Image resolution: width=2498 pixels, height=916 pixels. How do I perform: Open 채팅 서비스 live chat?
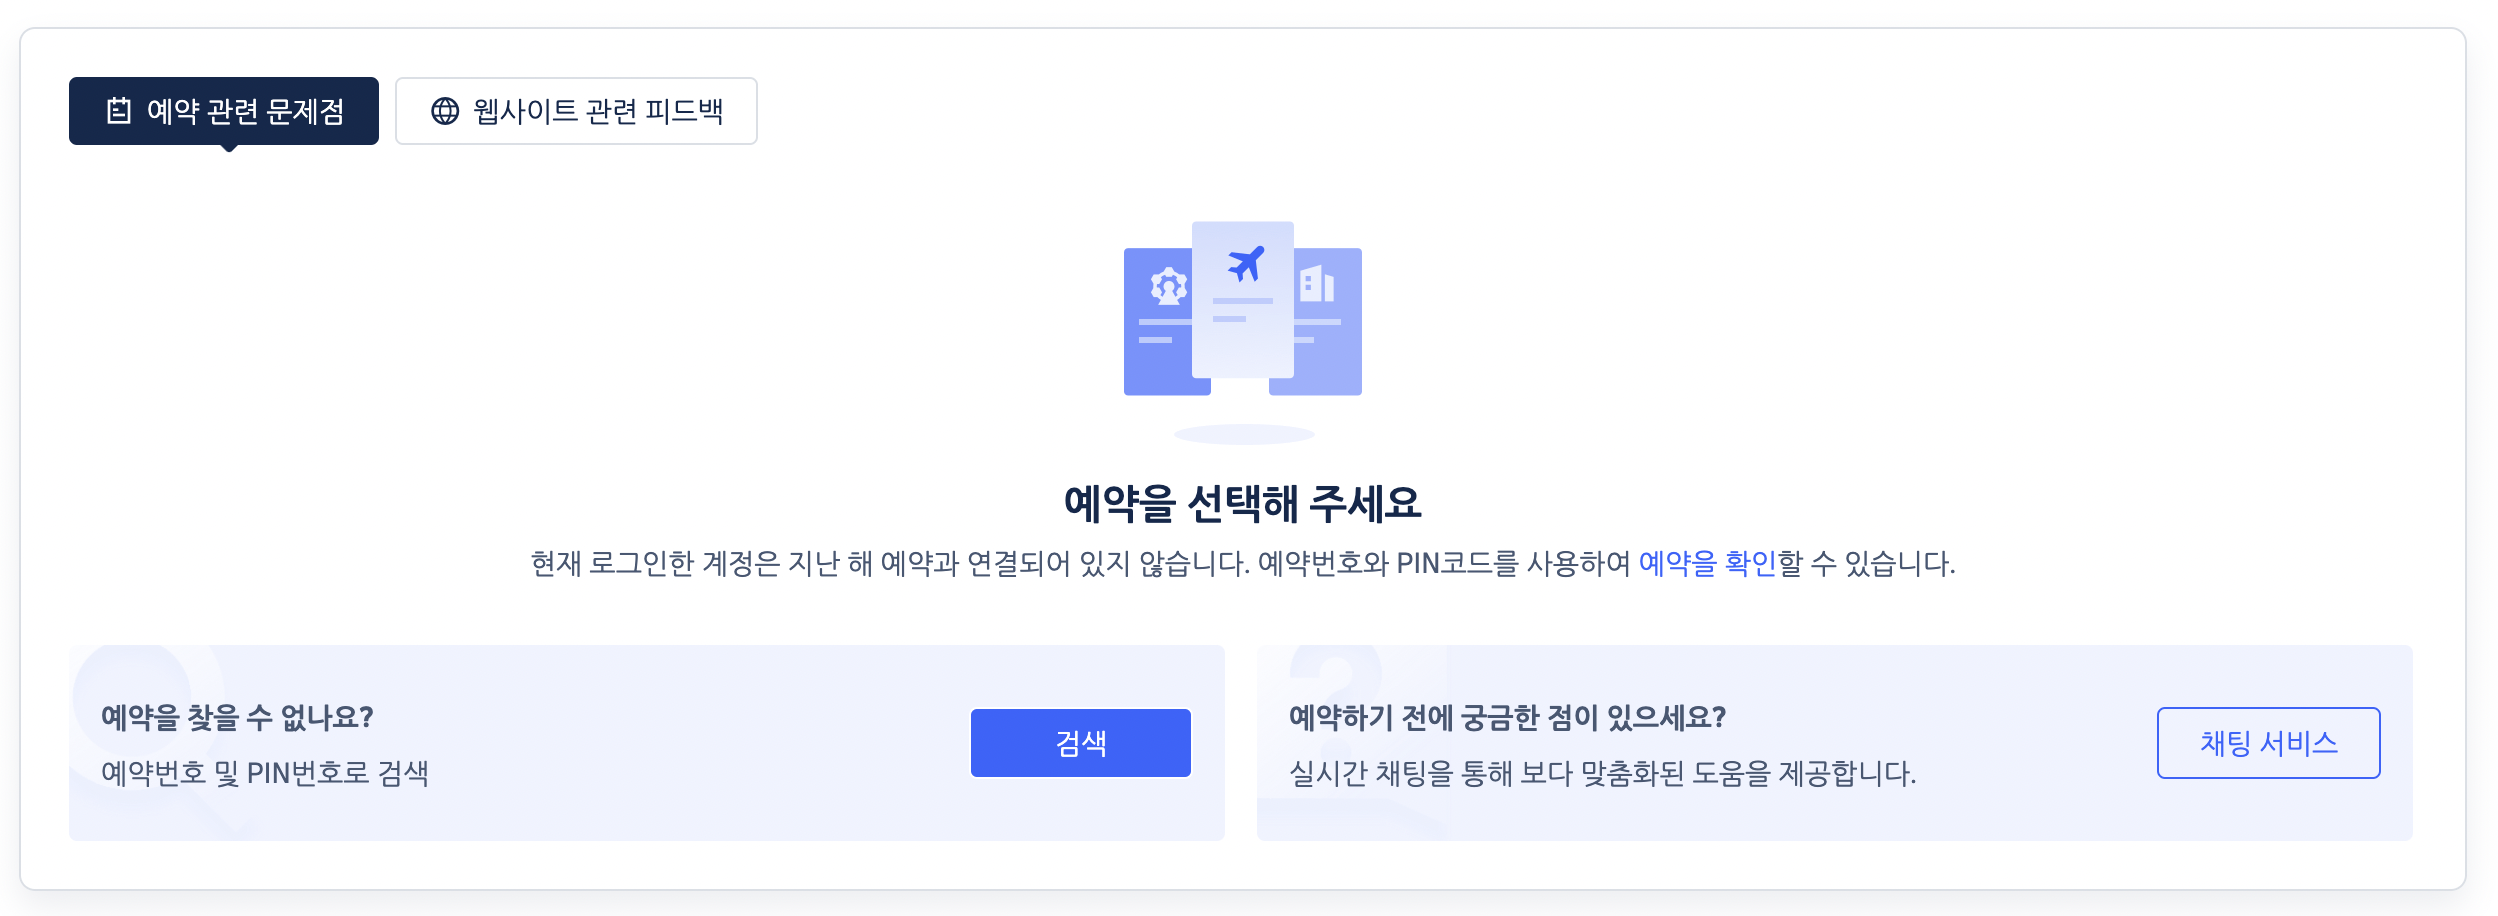point(2269,742)
